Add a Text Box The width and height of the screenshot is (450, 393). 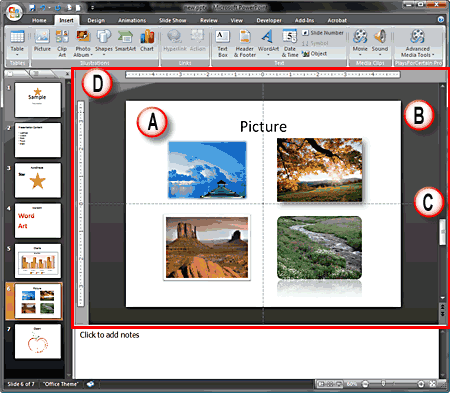222,43
